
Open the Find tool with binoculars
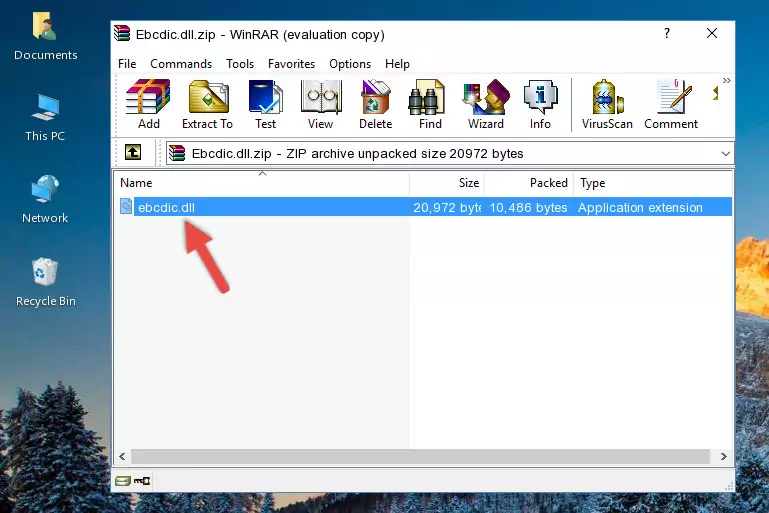click(x=430, y=104)
